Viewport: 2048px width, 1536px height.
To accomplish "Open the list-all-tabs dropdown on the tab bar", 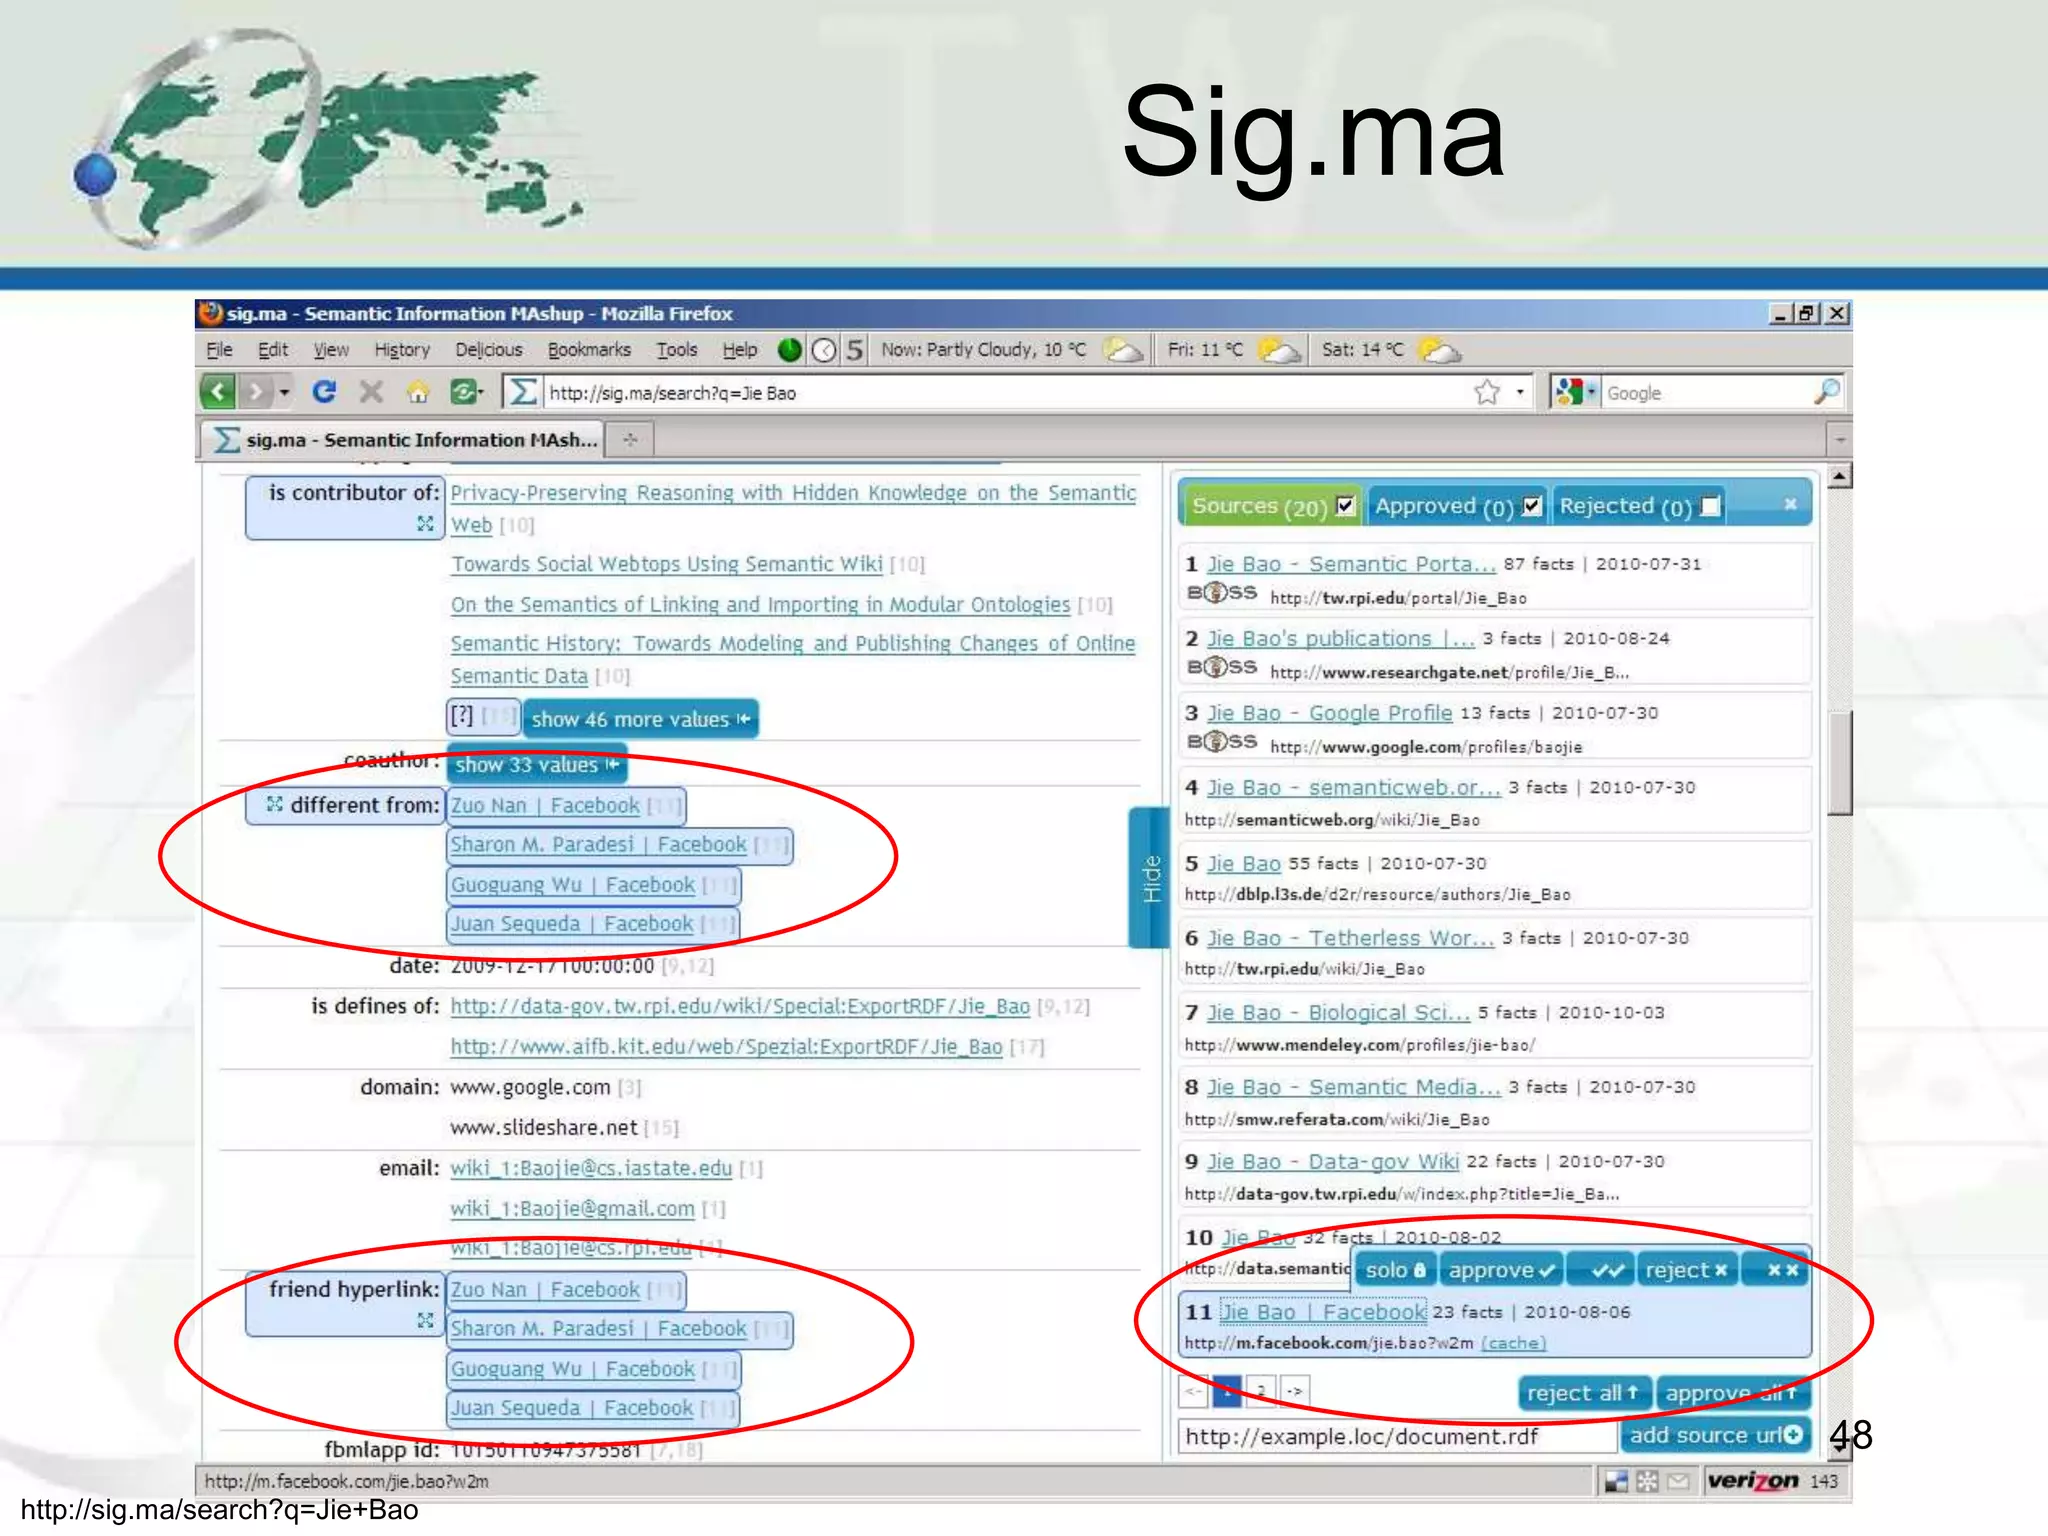I will (1839, 439).
